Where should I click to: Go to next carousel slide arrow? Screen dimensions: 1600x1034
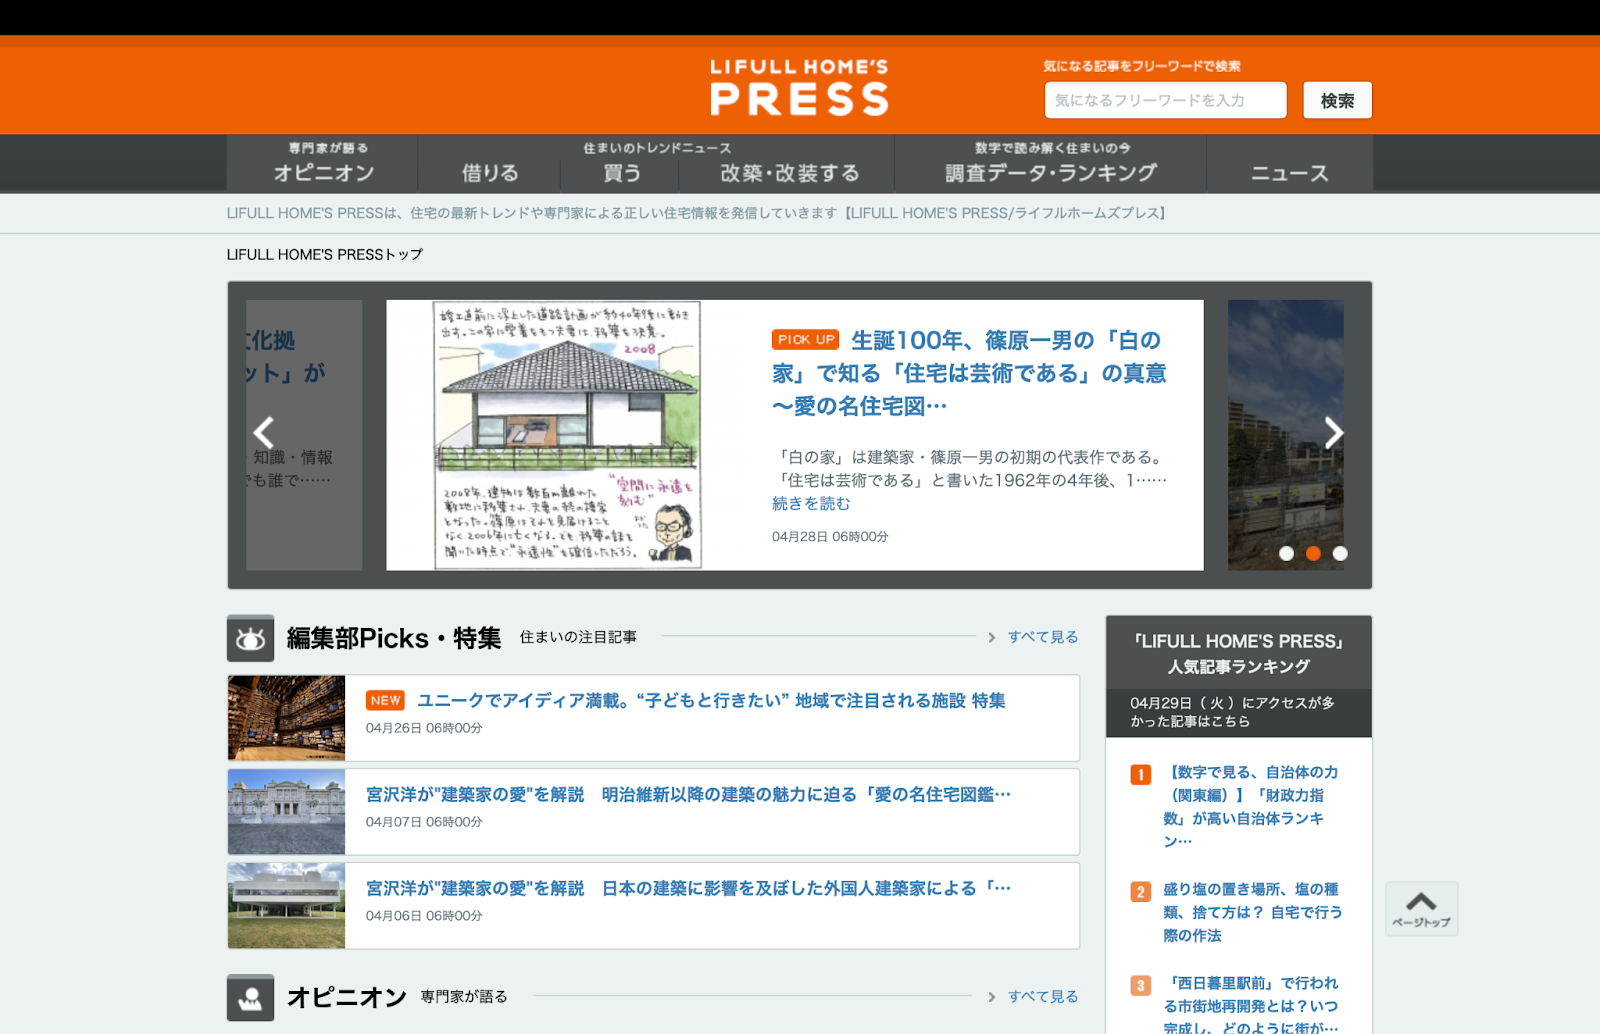pyautogui.click(x=1334, y=432)
